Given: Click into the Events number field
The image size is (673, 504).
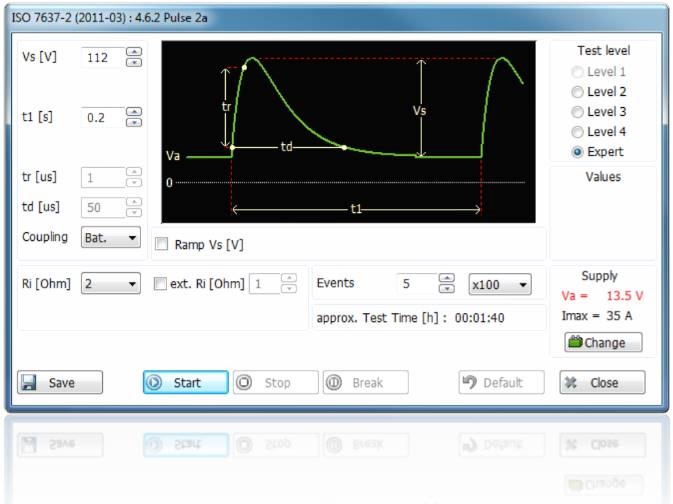Looking at the screenshot, I should coord(416,284).
